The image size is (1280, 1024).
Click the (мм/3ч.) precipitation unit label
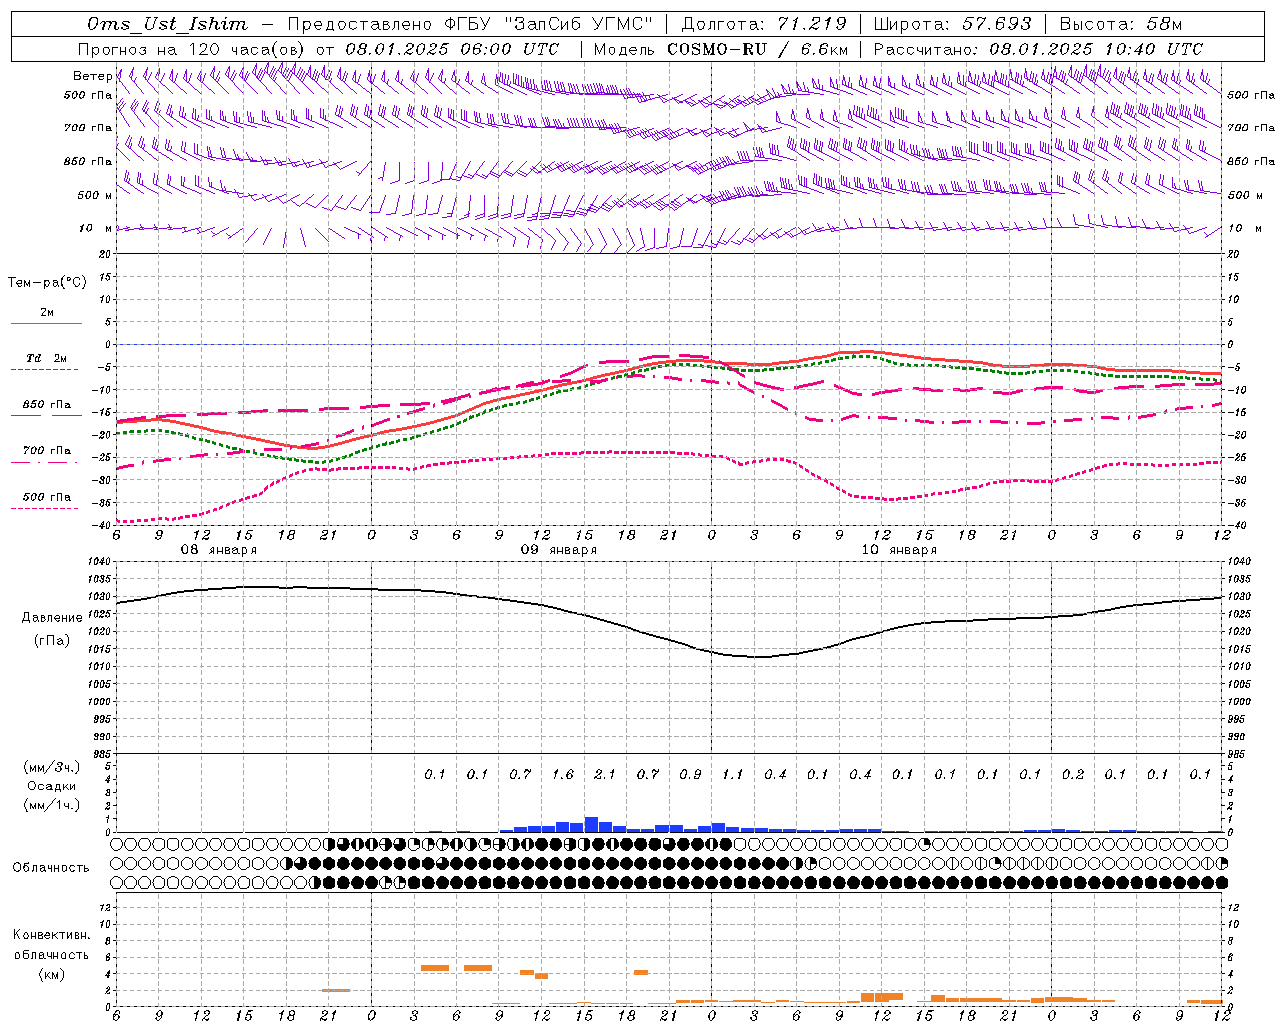[x=51, y=767]
